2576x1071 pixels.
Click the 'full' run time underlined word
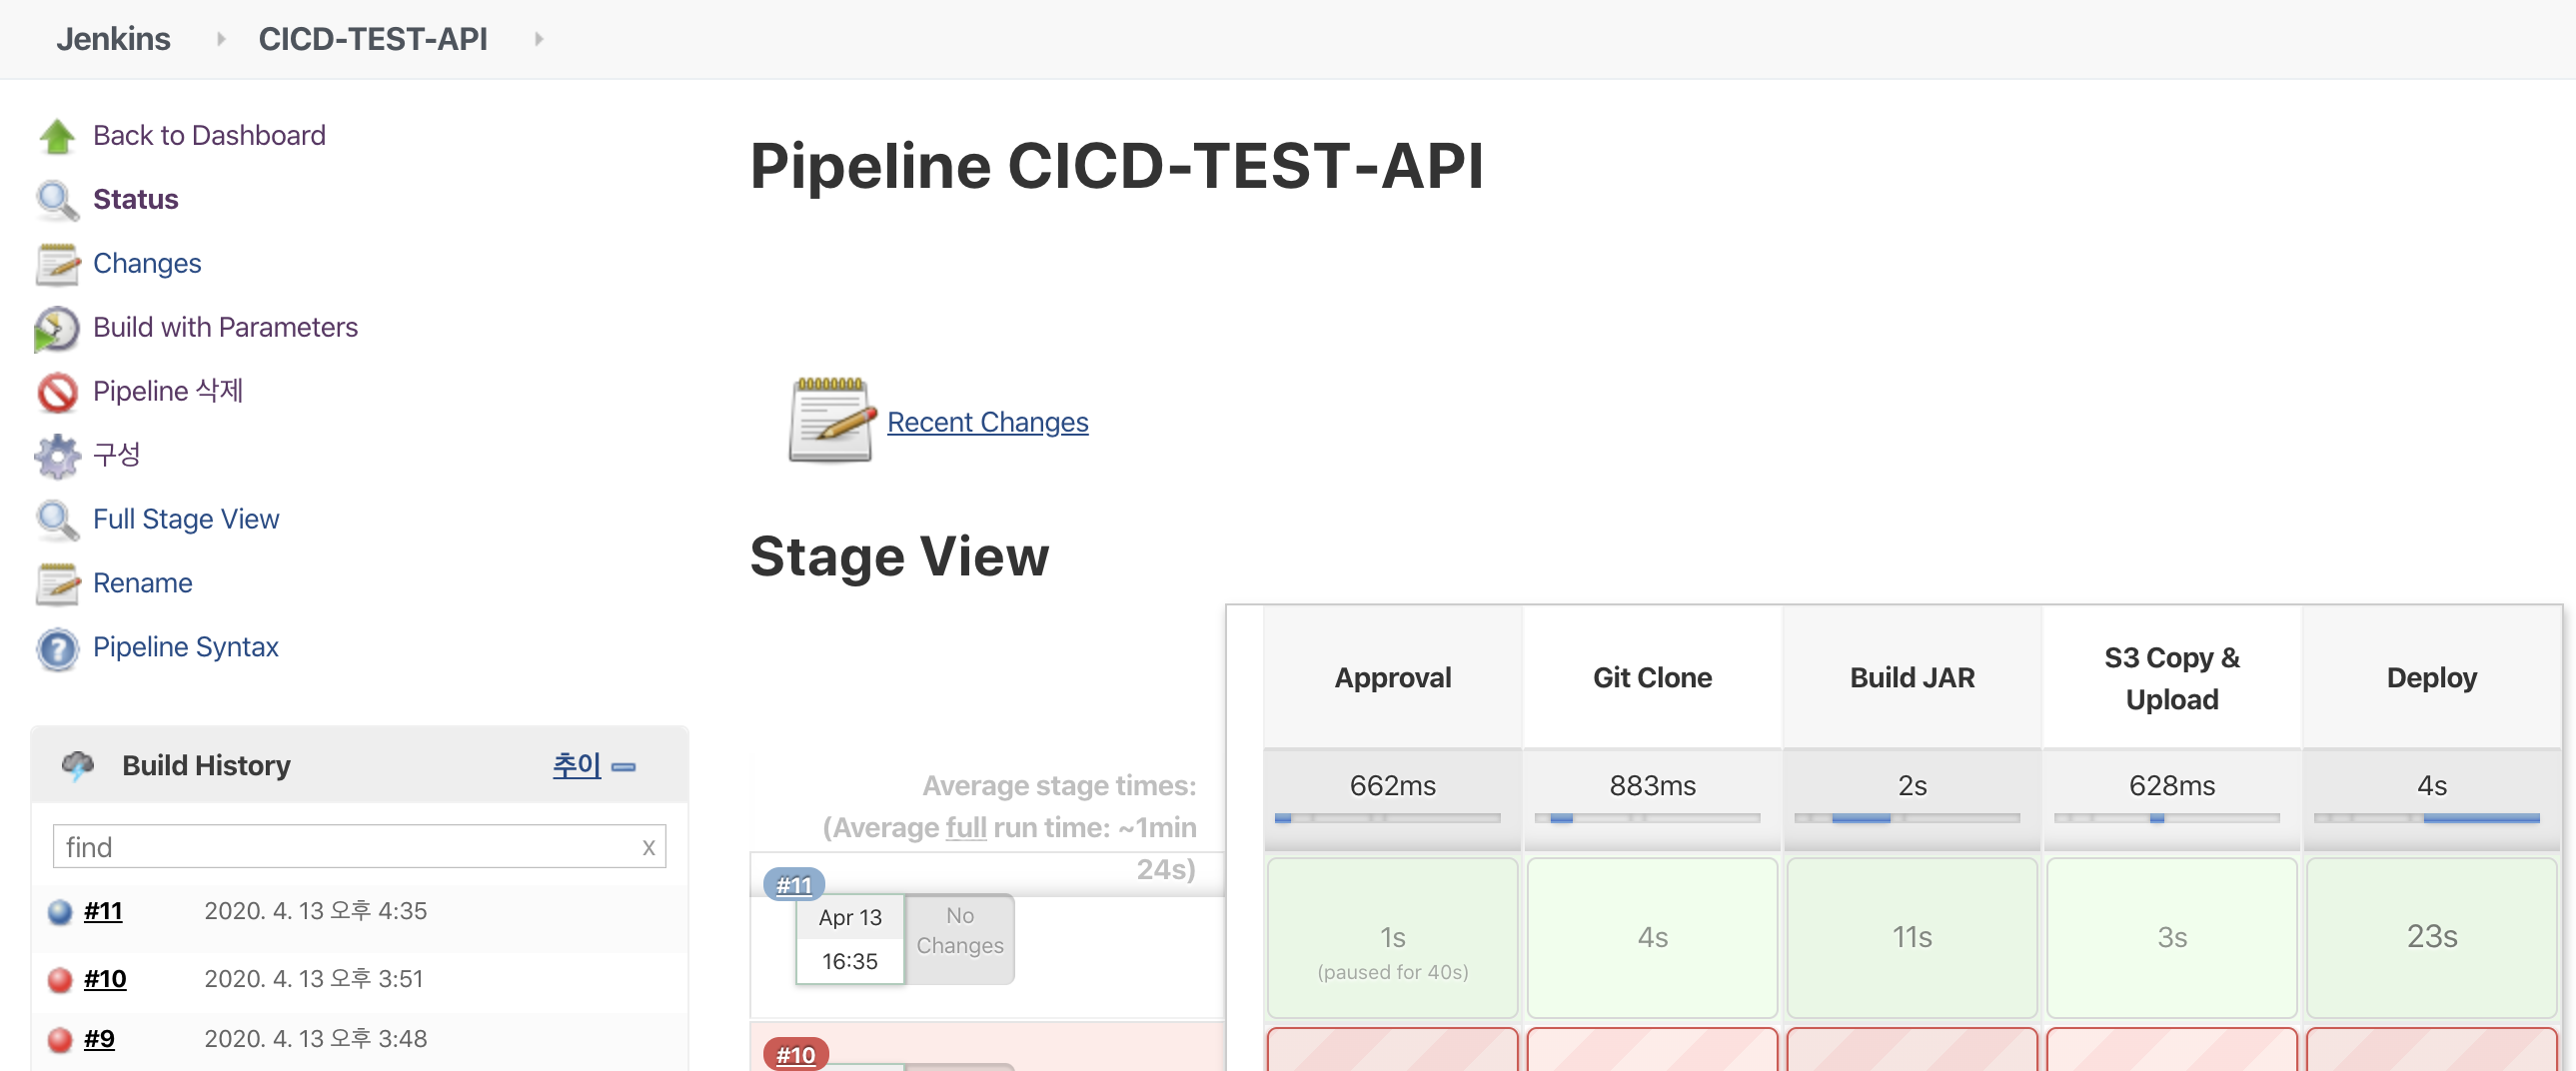[966, 828]
